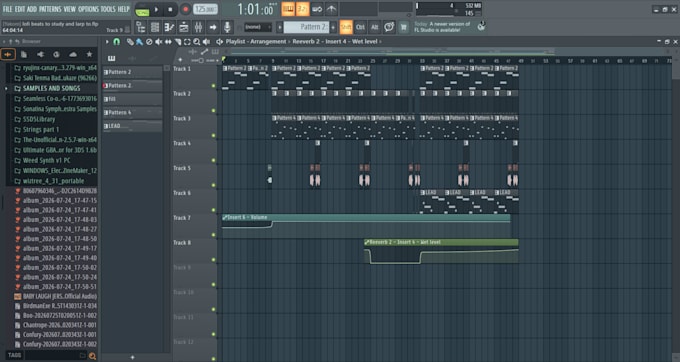Select the Slip tool
680x362 pixels.
coord(168,42)
